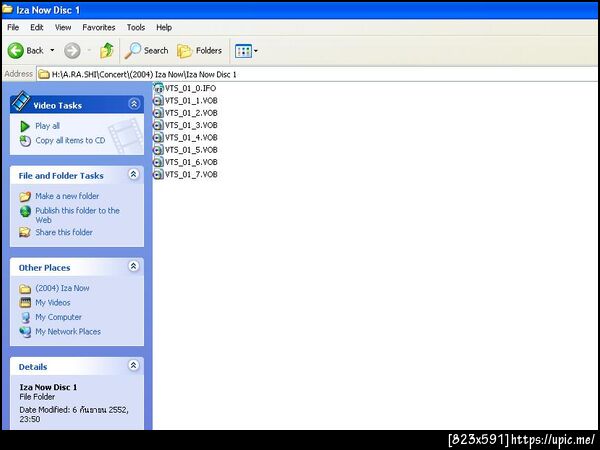Click the VTS_01_2.VOB file icon

158,113
